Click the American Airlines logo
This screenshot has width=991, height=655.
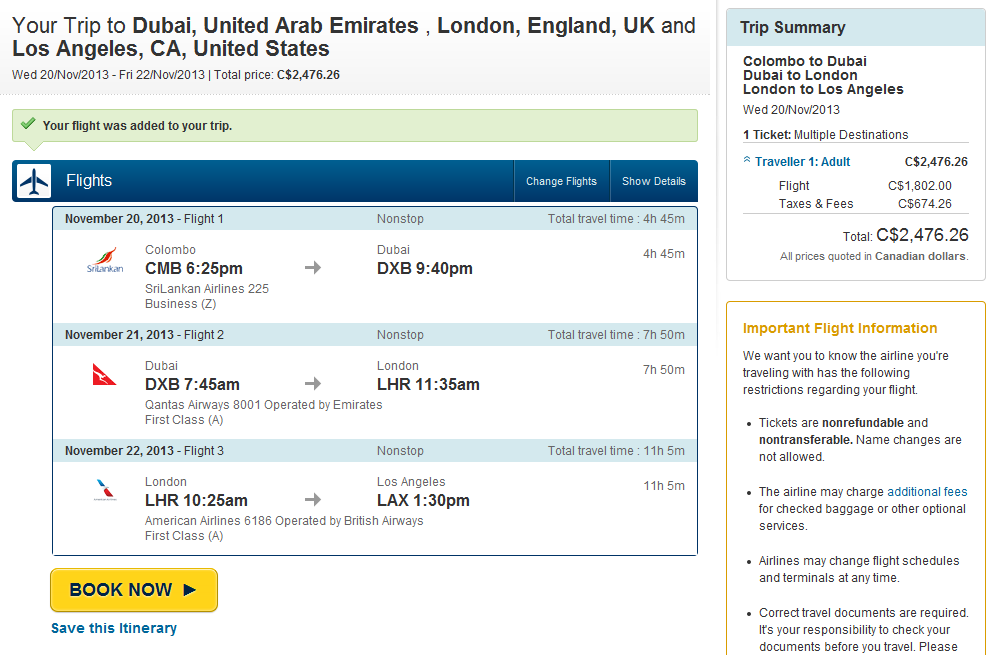104,490
